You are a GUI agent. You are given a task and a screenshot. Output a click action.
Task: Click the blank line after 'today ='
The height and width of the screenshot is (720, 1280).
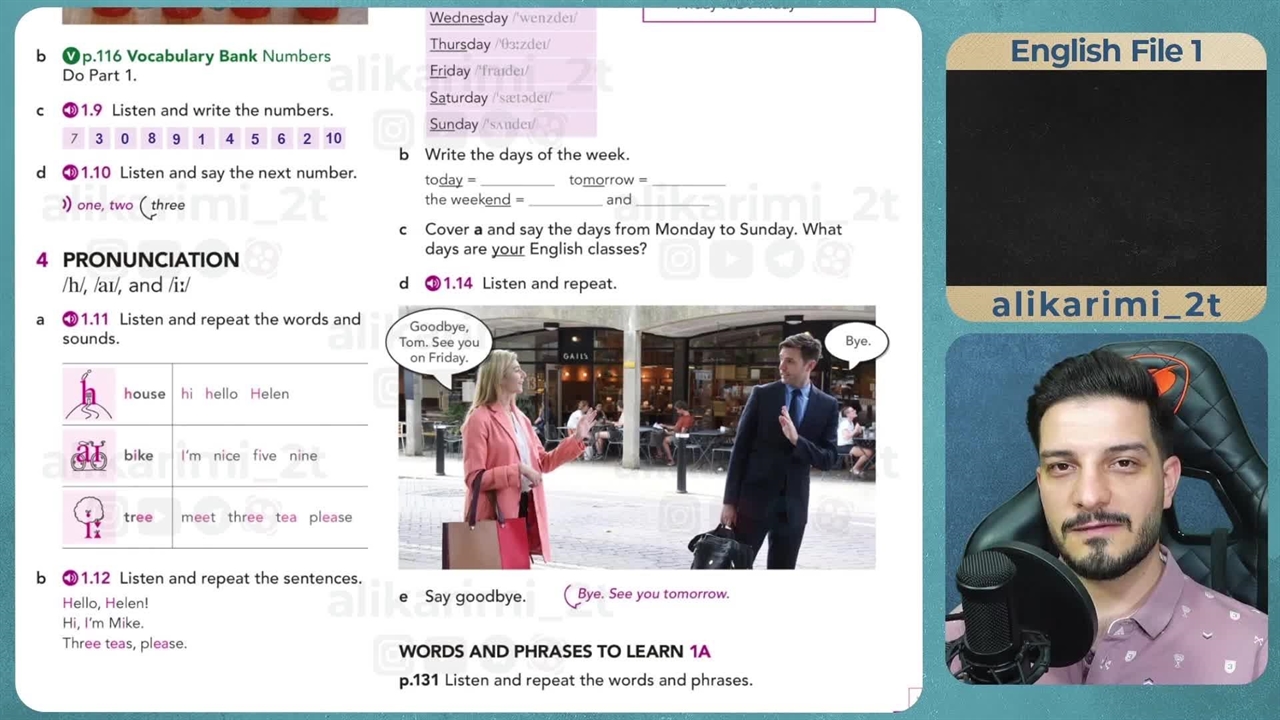click(x=517, y=183)
